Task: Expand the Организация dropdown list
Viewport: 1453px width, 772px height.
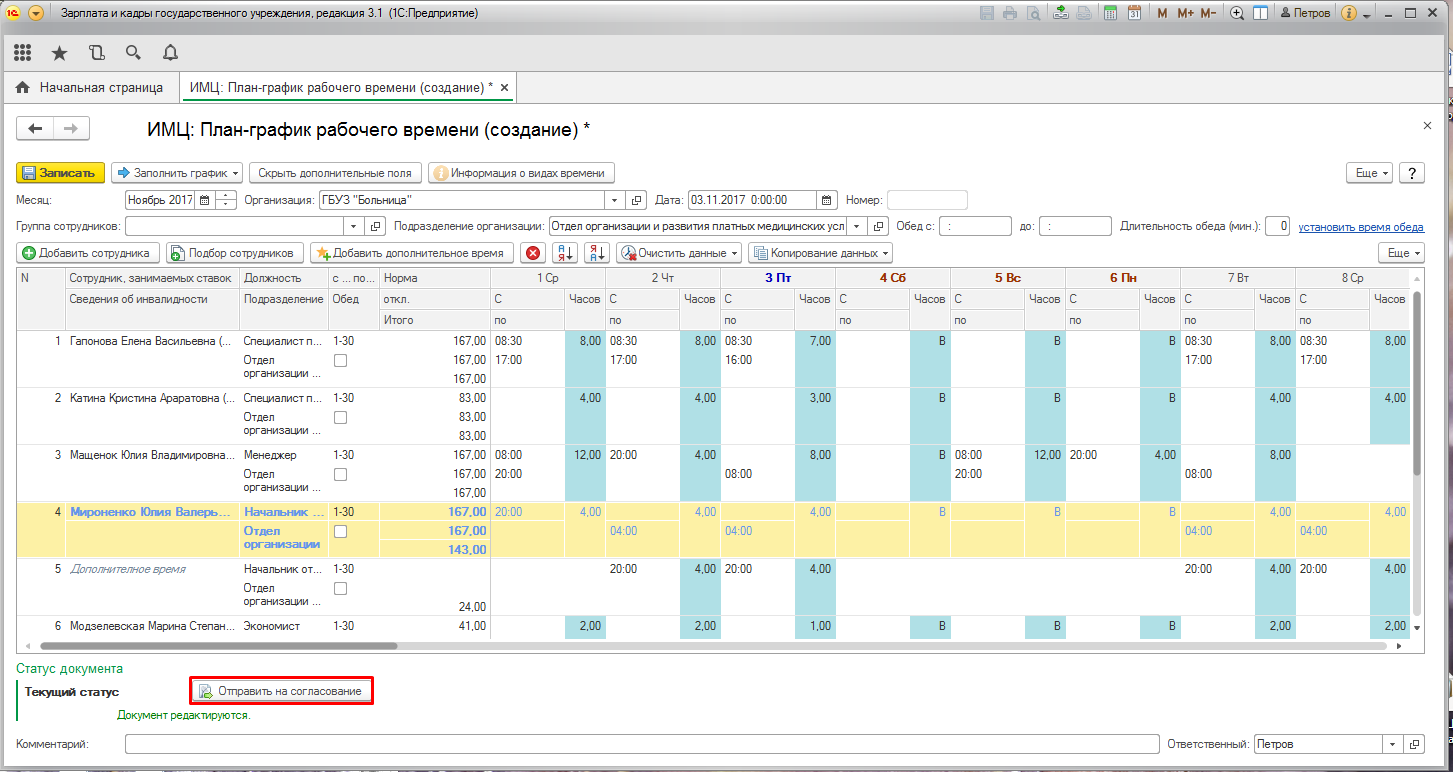Action: coord(615,200)
